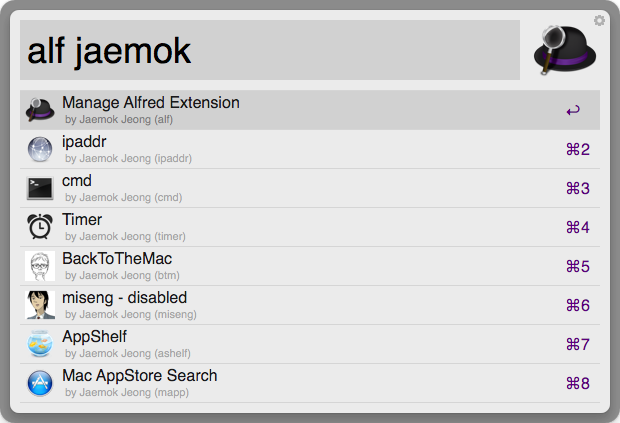Viewport: 620px width, 423px height.
Task: Click the ⌘3 shortcut for cmd
Action: click(578, 189)
